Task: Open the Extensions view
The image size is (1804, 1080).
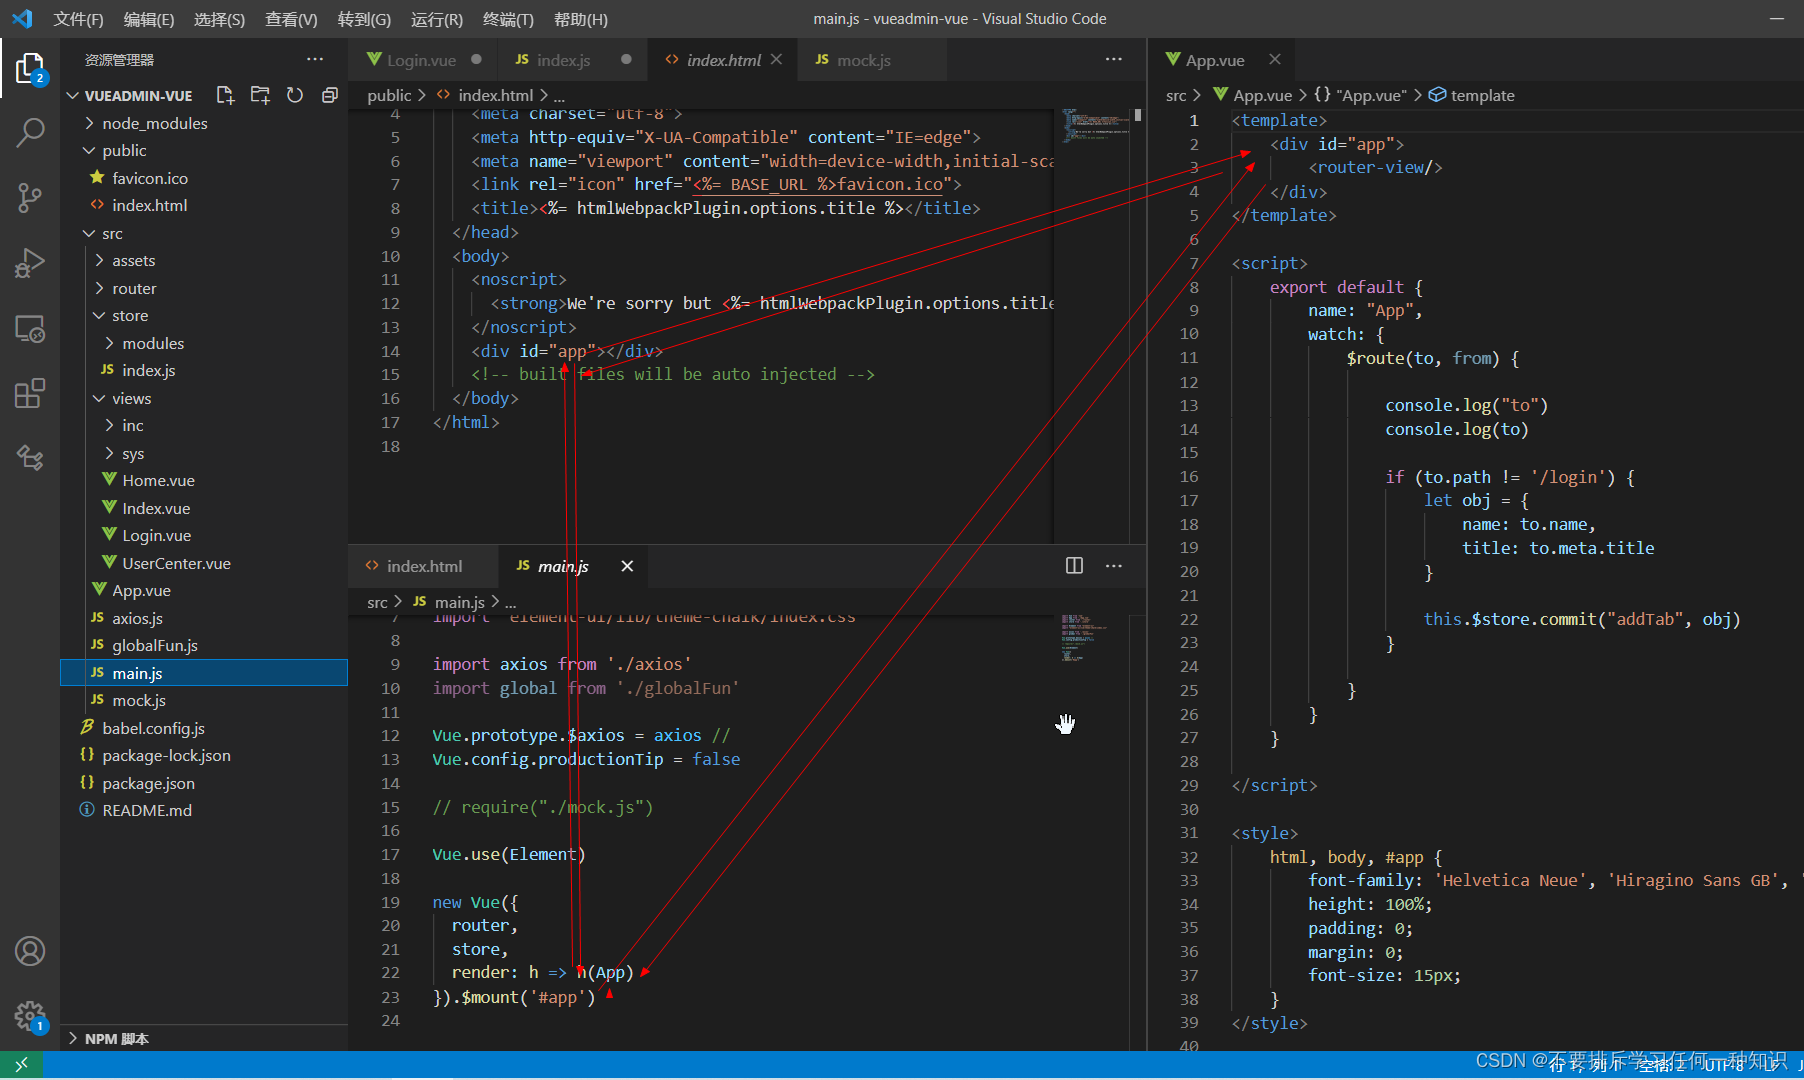Action: 30,393
